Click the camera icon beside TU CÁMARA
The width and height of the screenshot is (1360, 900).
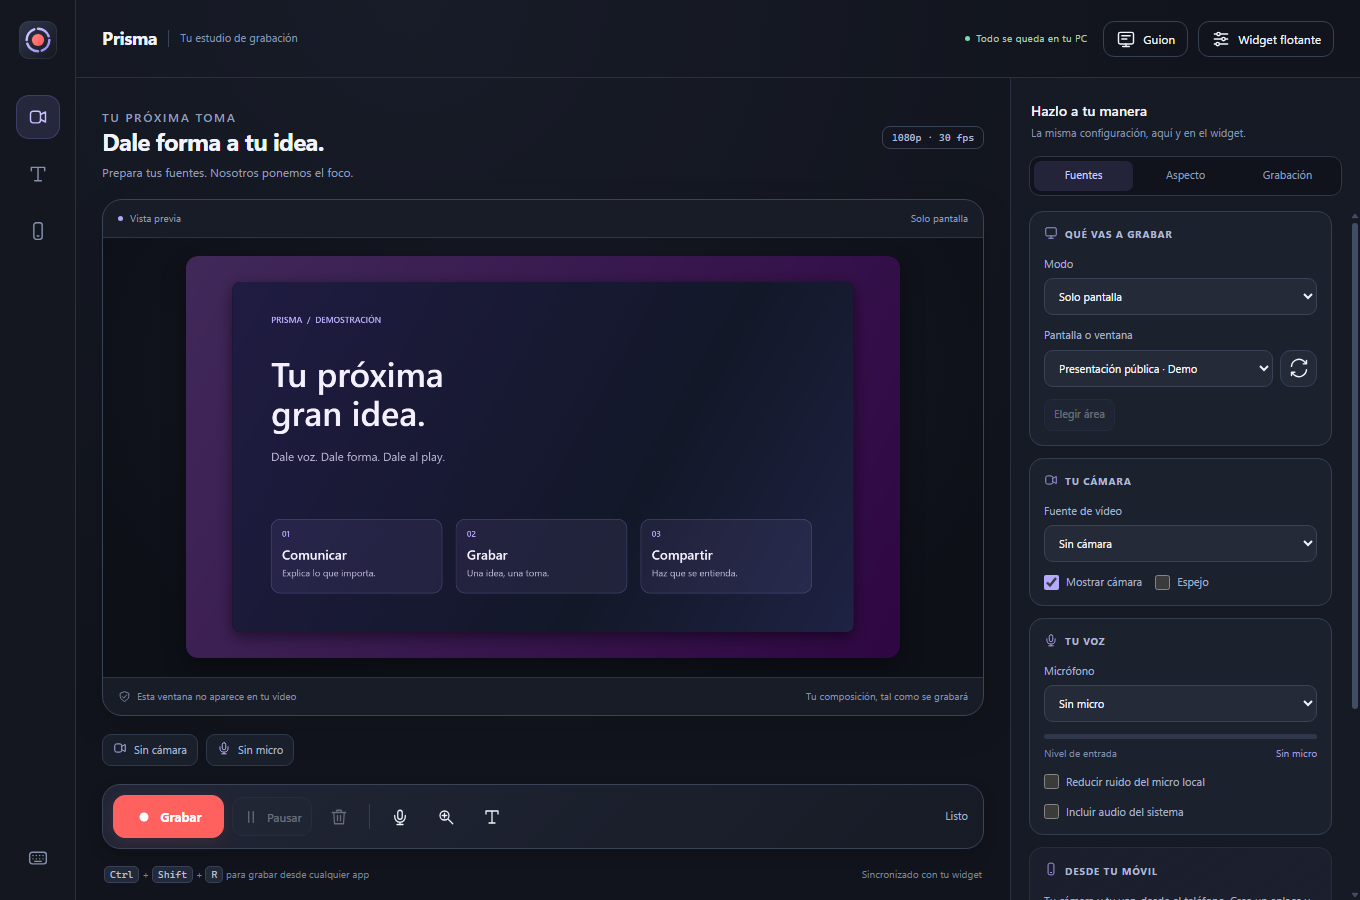[1051, 480]
